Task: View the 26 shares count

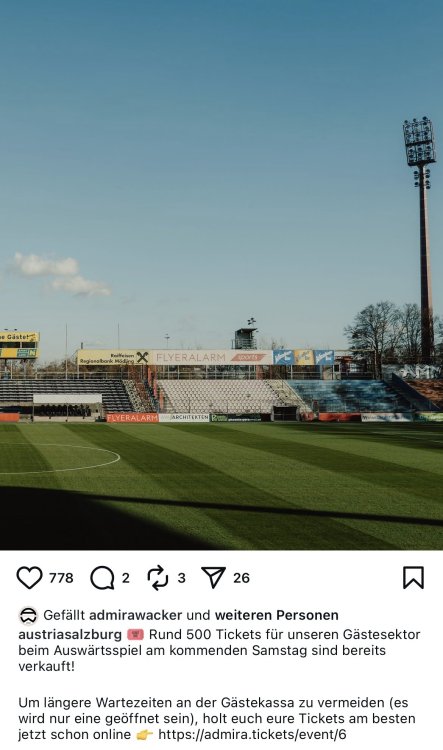Action: point(241,578)
